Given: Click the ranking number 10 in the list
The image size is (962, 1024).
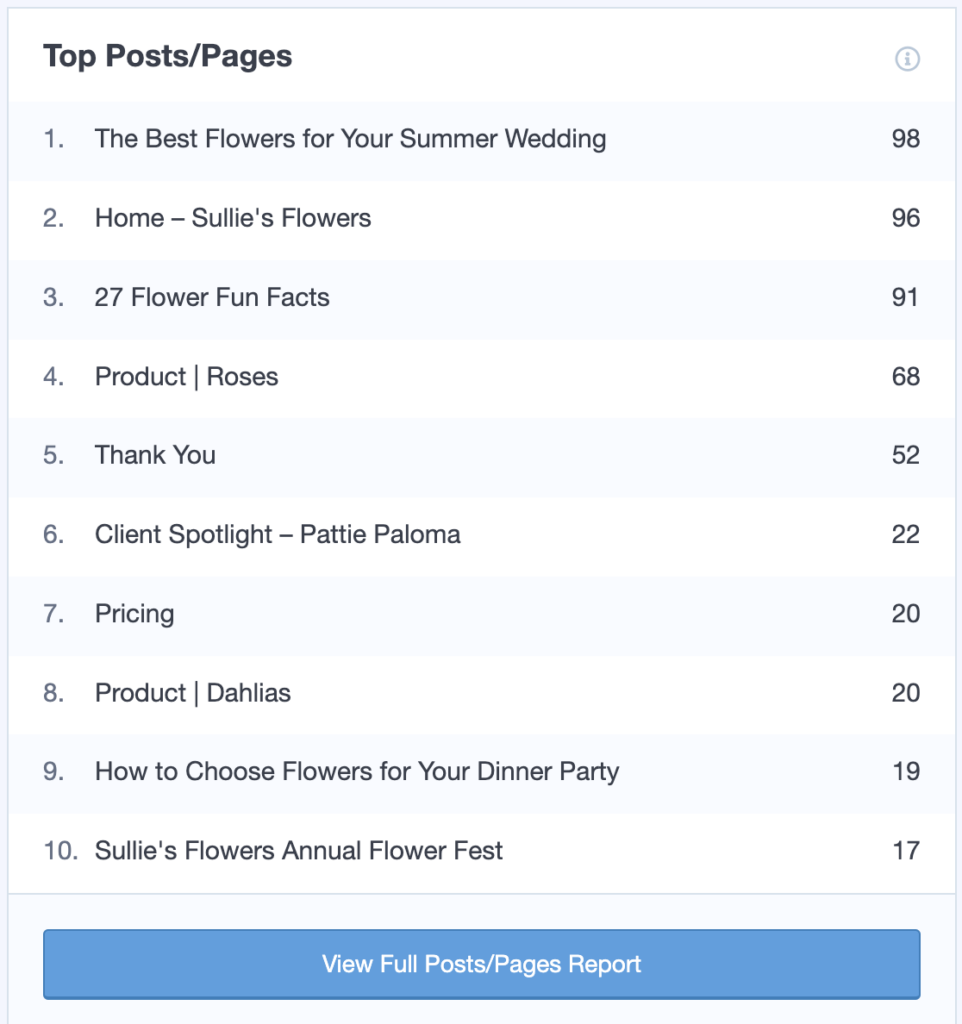Looking at the screenshot, I should pos(58,850).
